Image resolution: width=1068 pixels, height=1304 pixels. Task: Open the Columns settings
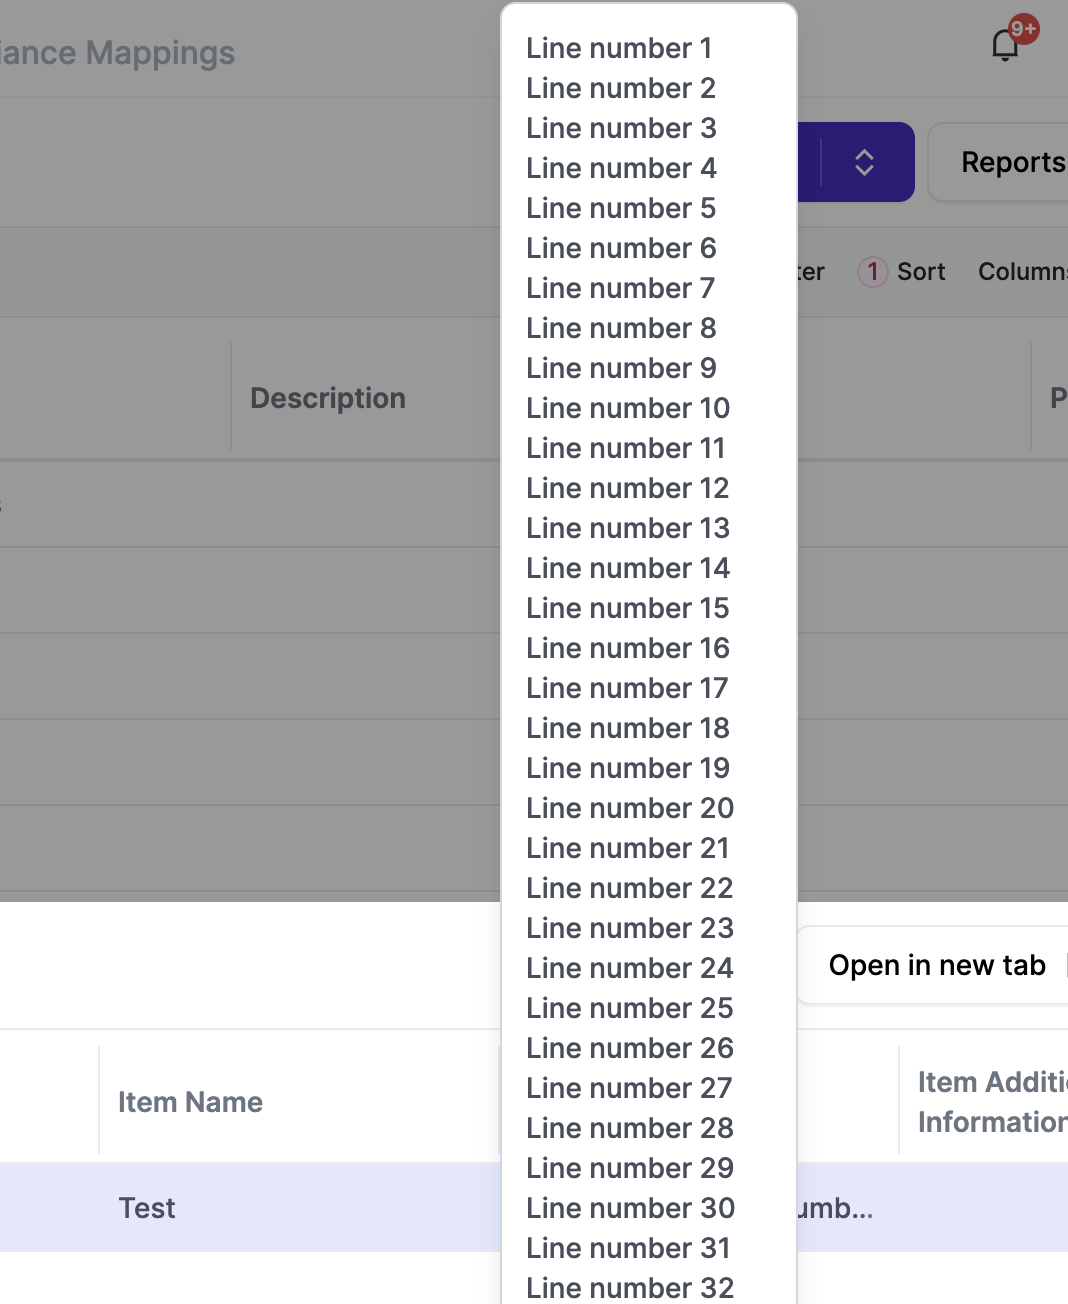click(1022, 272)
